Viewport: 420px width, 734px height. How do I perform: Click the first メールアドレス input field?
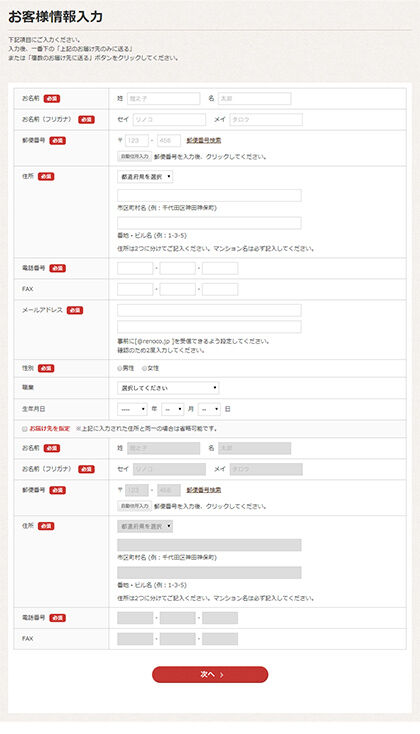click(x=209, y=310)
